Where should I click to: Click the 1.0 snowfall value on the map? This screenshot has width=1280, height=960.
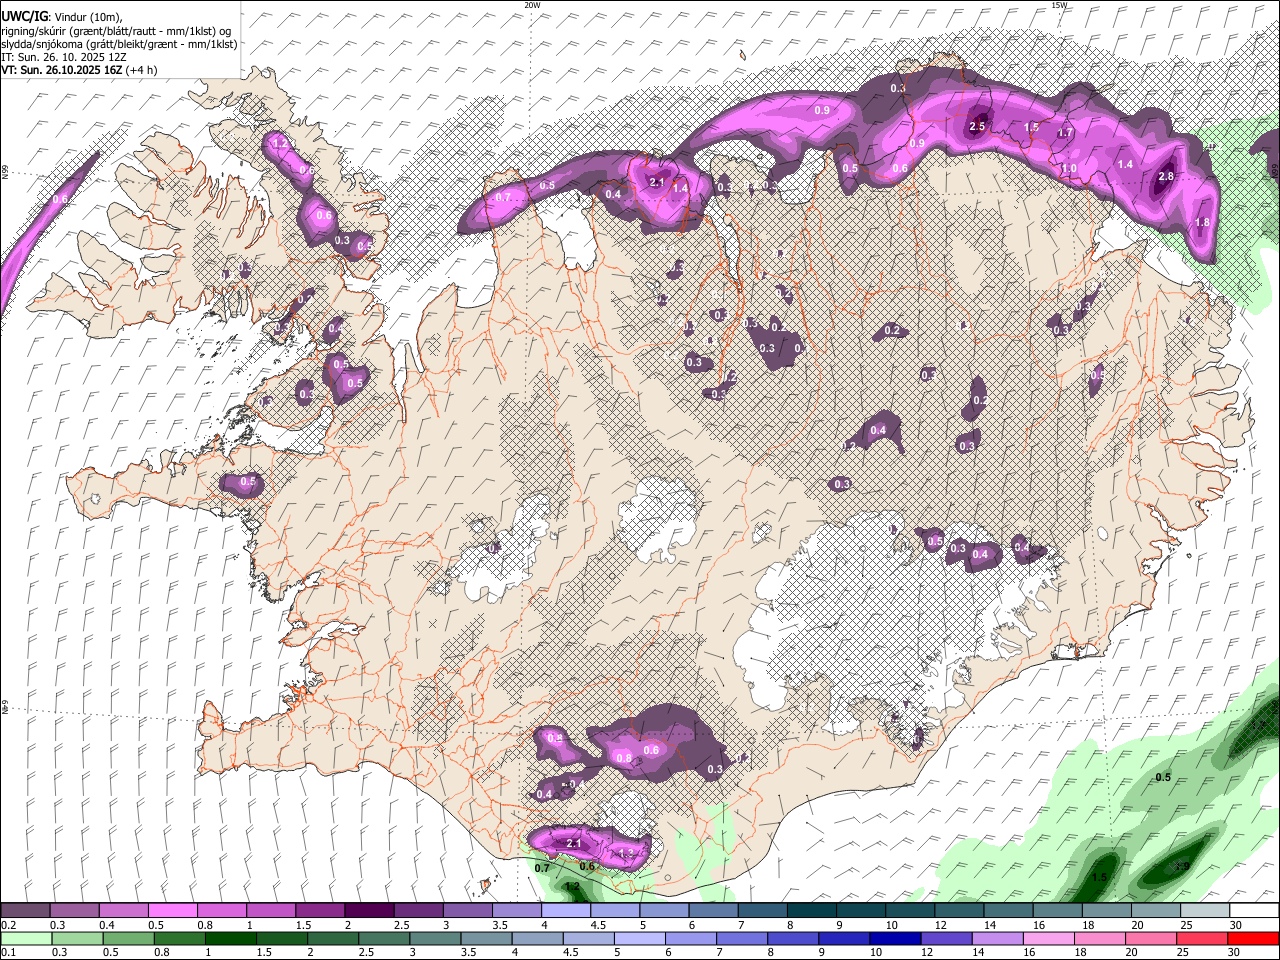[1069, 168]
